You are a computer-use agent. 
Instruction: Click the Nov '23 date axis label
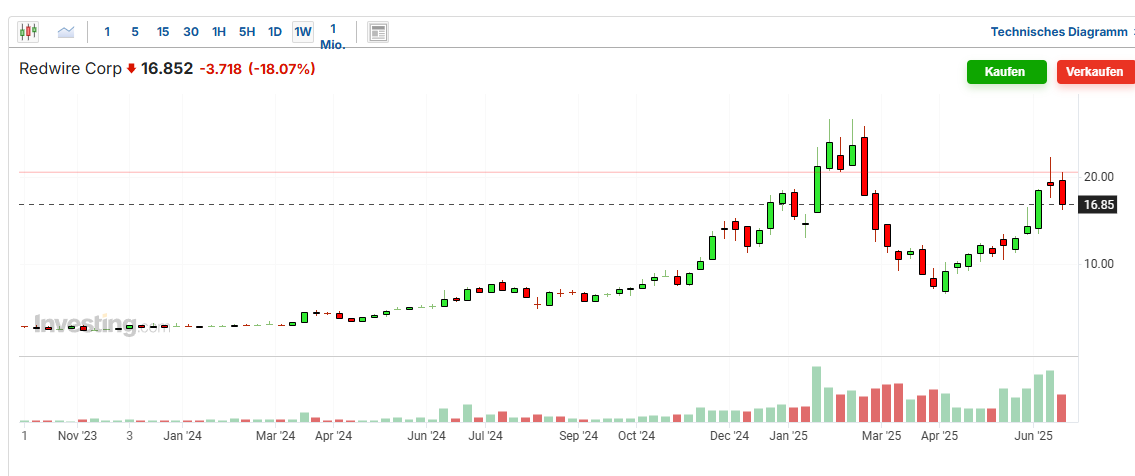pos(77,436)
